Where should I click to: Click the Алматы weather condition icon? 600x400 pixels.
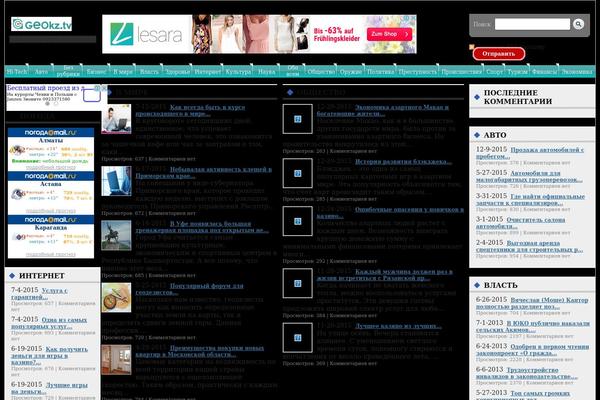click(17, 150)
